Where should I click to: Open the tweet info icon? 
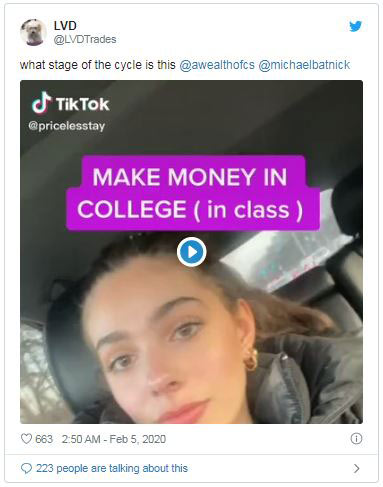click(356, 439)
